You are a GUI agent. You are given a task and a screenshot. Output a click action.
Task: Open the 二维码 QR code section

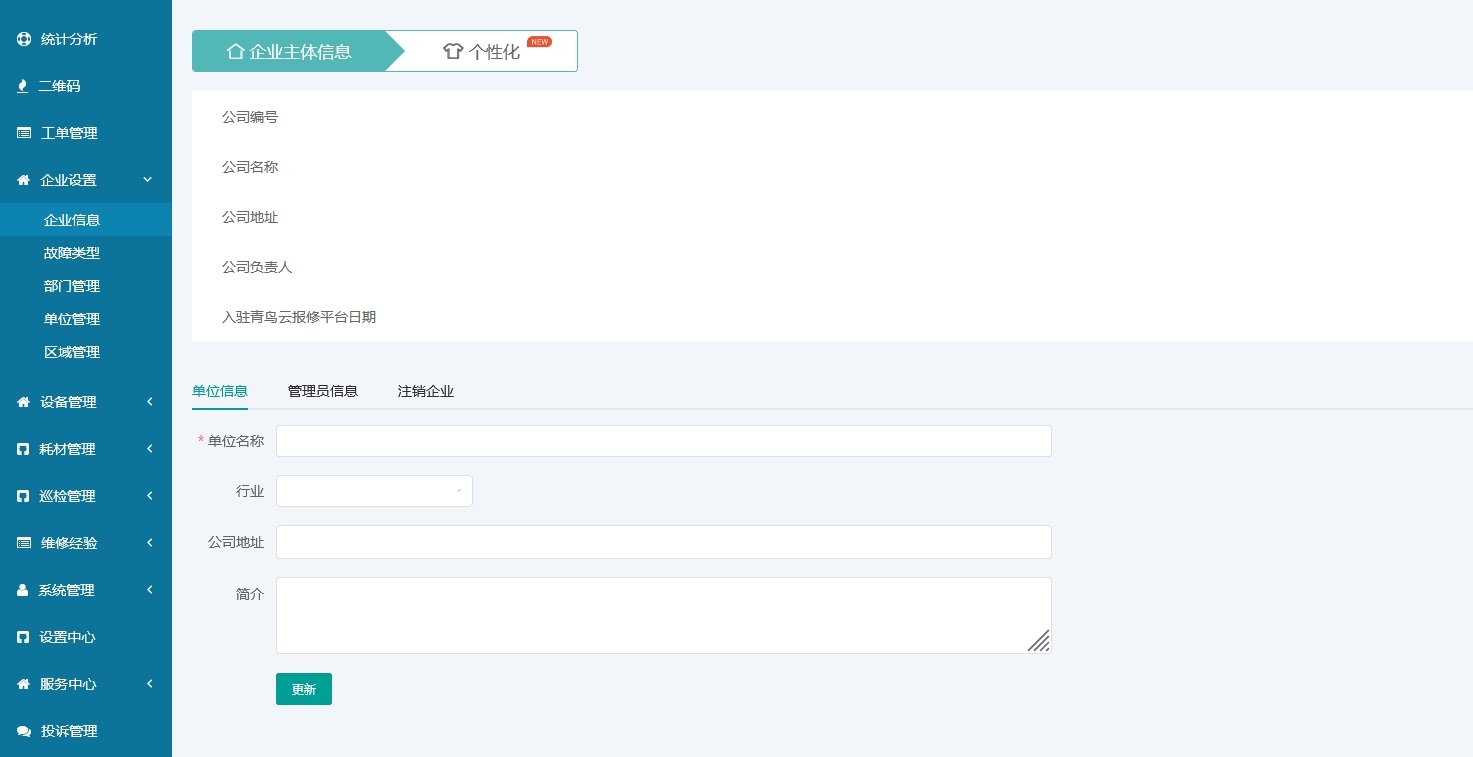[23, 86]
